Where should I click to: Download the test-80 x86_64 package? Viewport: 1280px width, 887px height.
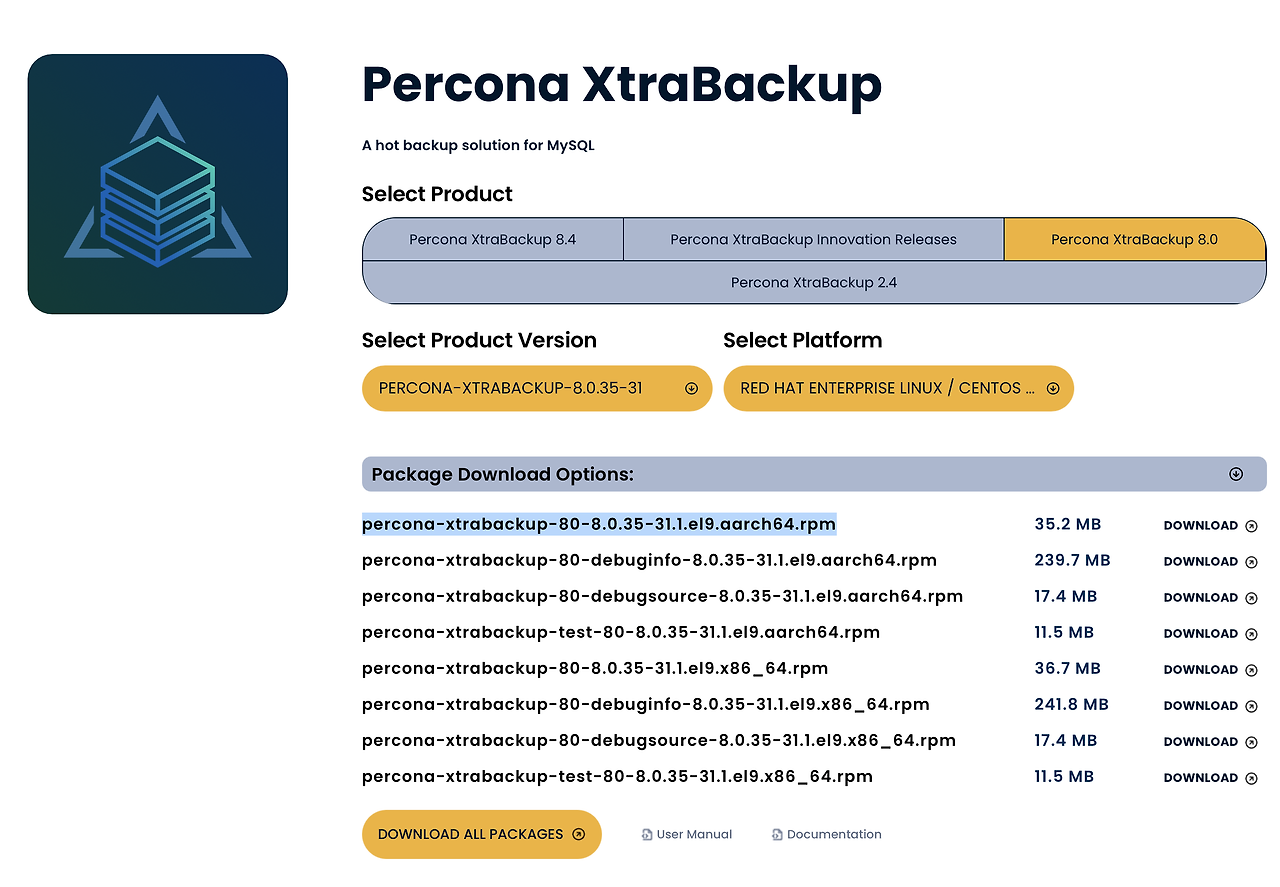[x=1210, y=777]
